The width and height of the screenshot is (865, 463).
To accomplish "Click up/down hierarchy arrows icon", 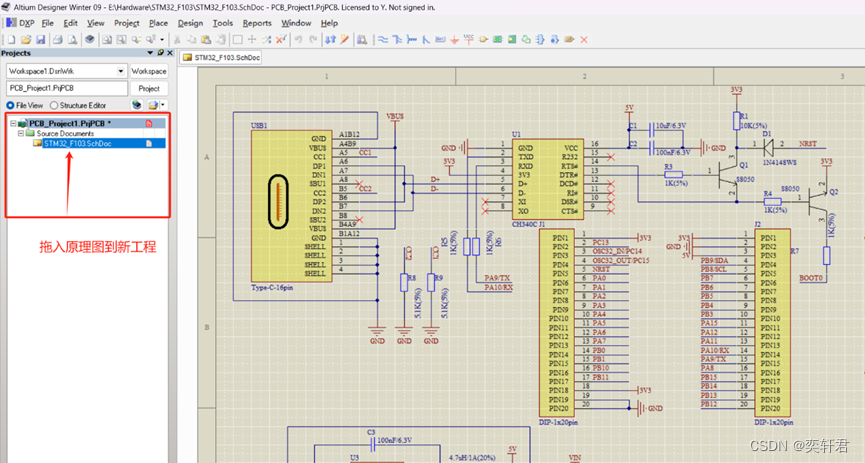I will click(x=330, y=40).
